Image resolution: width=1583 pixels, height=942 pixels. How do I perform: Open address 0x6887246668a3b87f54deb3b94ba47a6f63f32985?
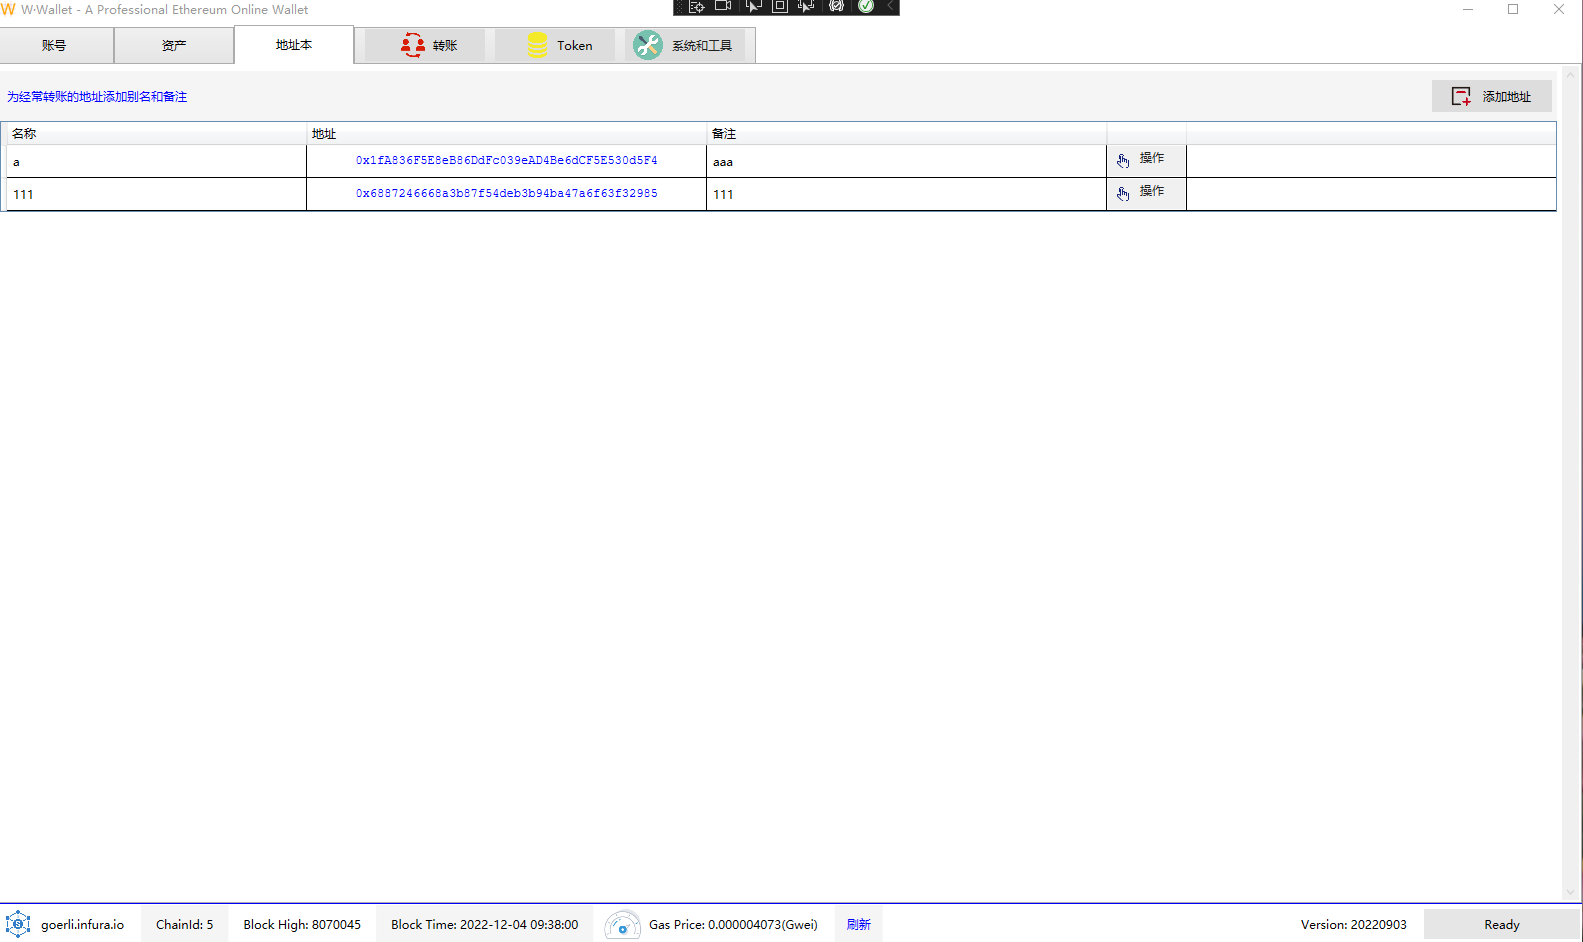[x=507, y=193]
